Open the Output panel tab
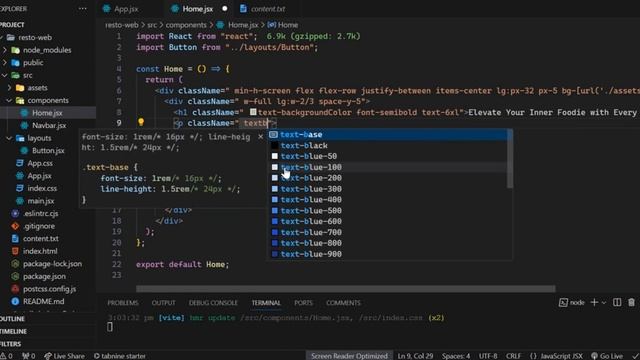640x360 pixels. [x=163, y=303]
